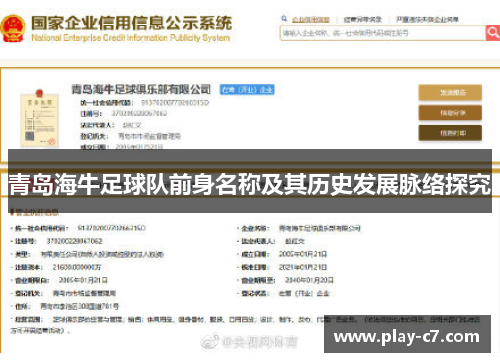Viewport: 500px width, 362px height.
Task: Click the red magnifier search button
Action: coord(493,33)
